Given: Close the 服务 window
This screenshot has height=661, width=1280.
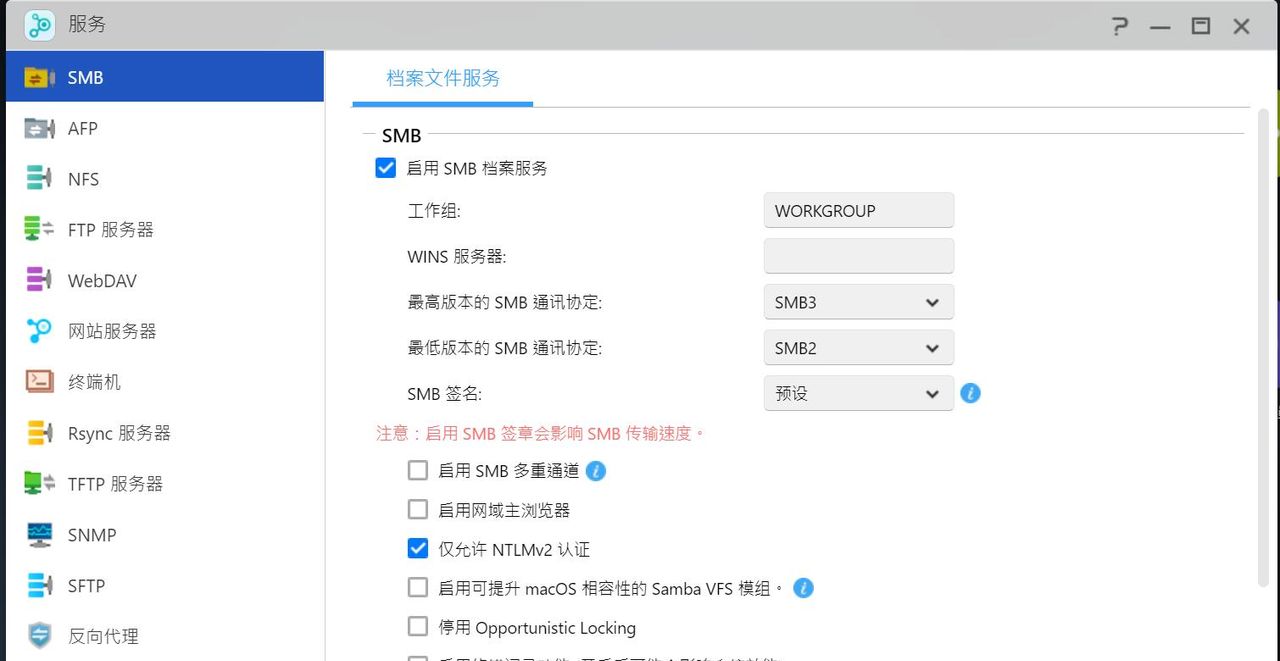Looking at the screenshot, I should [1242, 27].
